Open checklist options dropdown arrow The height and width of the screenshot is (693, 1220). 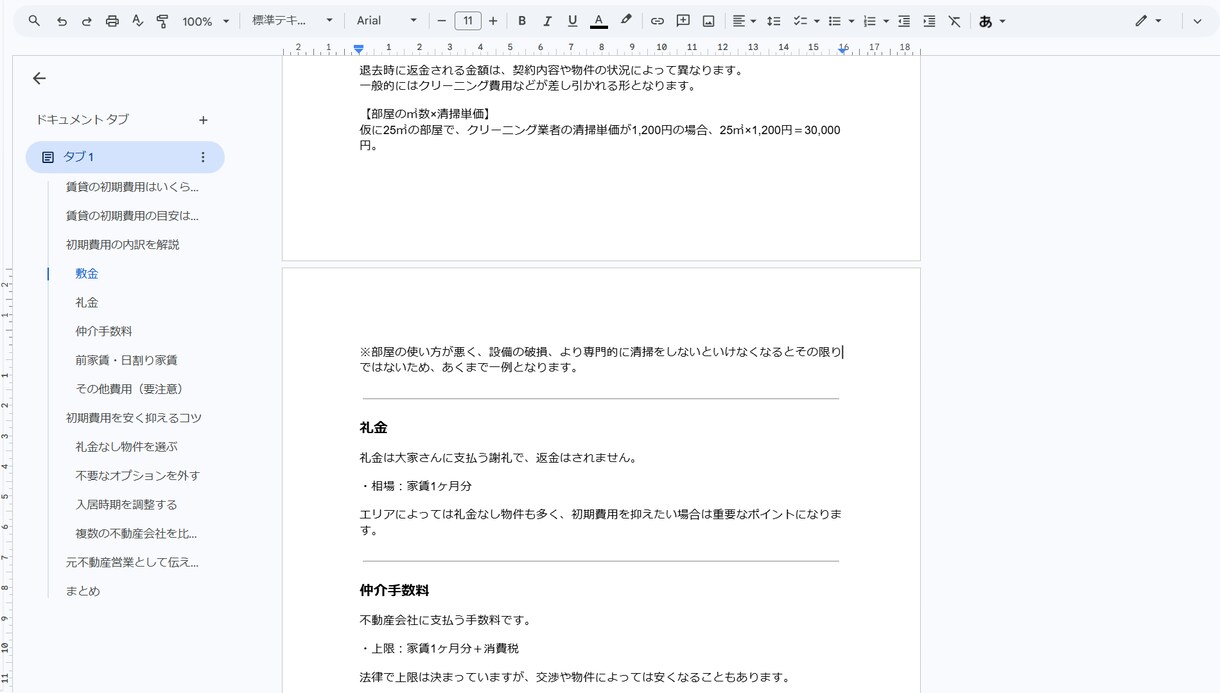click(x=816, y=21)
